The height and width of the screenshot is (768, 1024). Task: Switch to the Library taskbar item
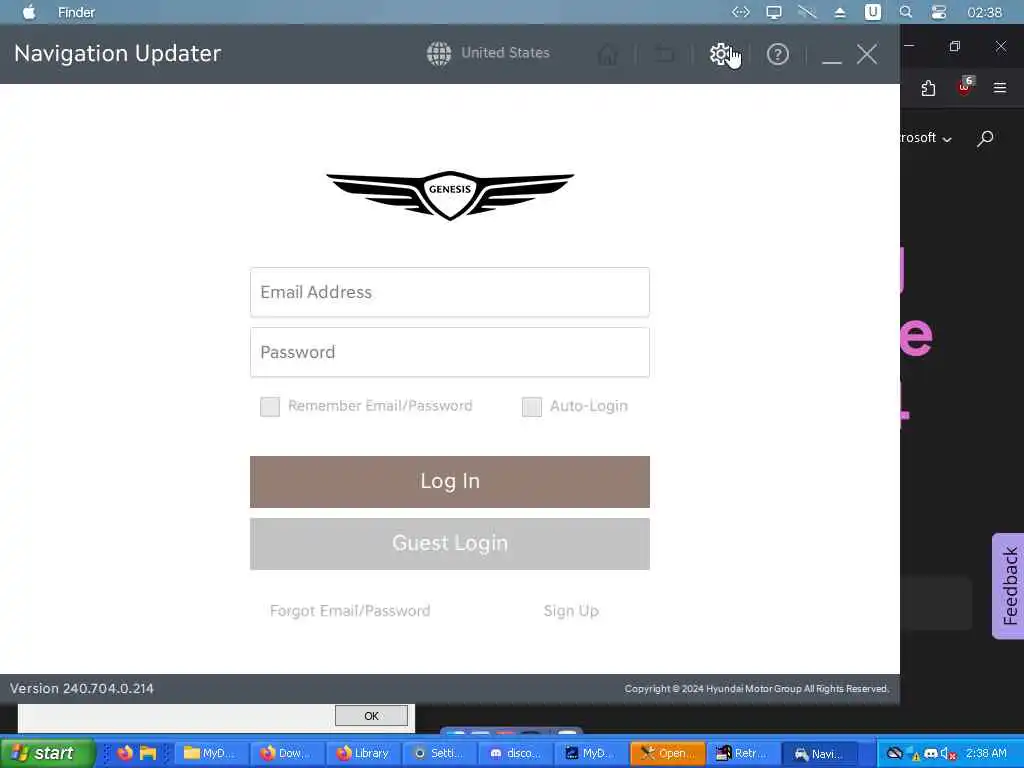pos(363,753)
